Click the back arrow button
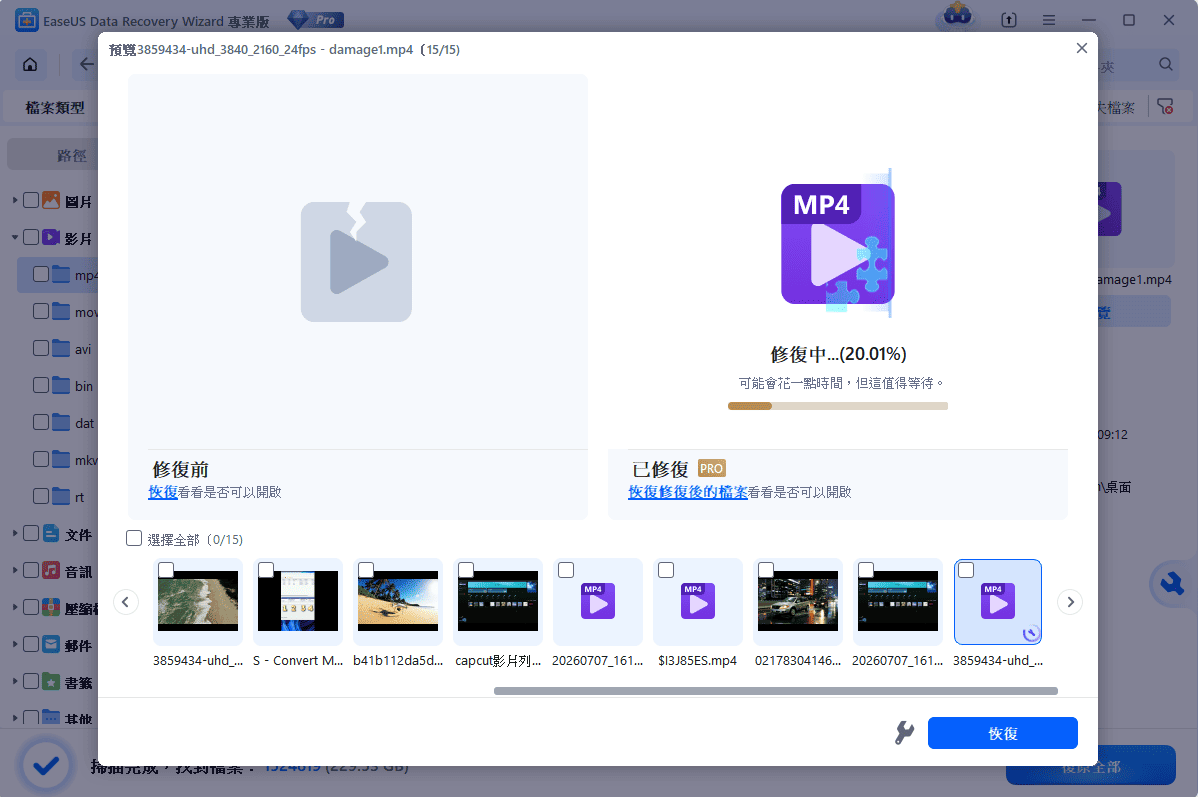Image resolution: width=1198 pixels, height=797 pixels. click(x=86, y=65)
